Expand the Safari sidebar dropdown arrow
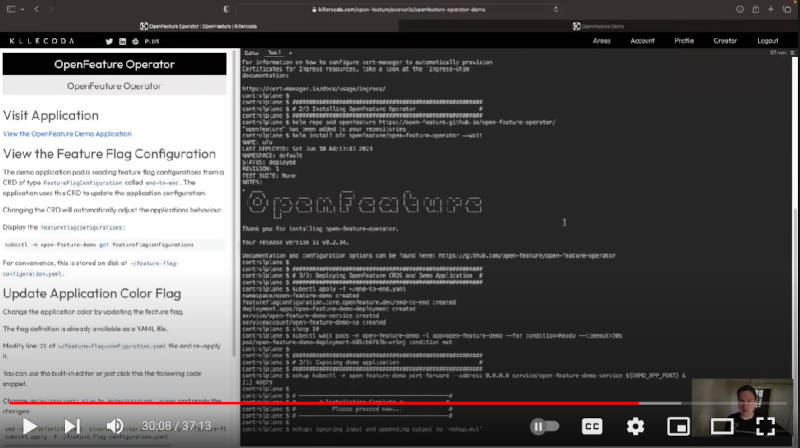 [22, 9]
